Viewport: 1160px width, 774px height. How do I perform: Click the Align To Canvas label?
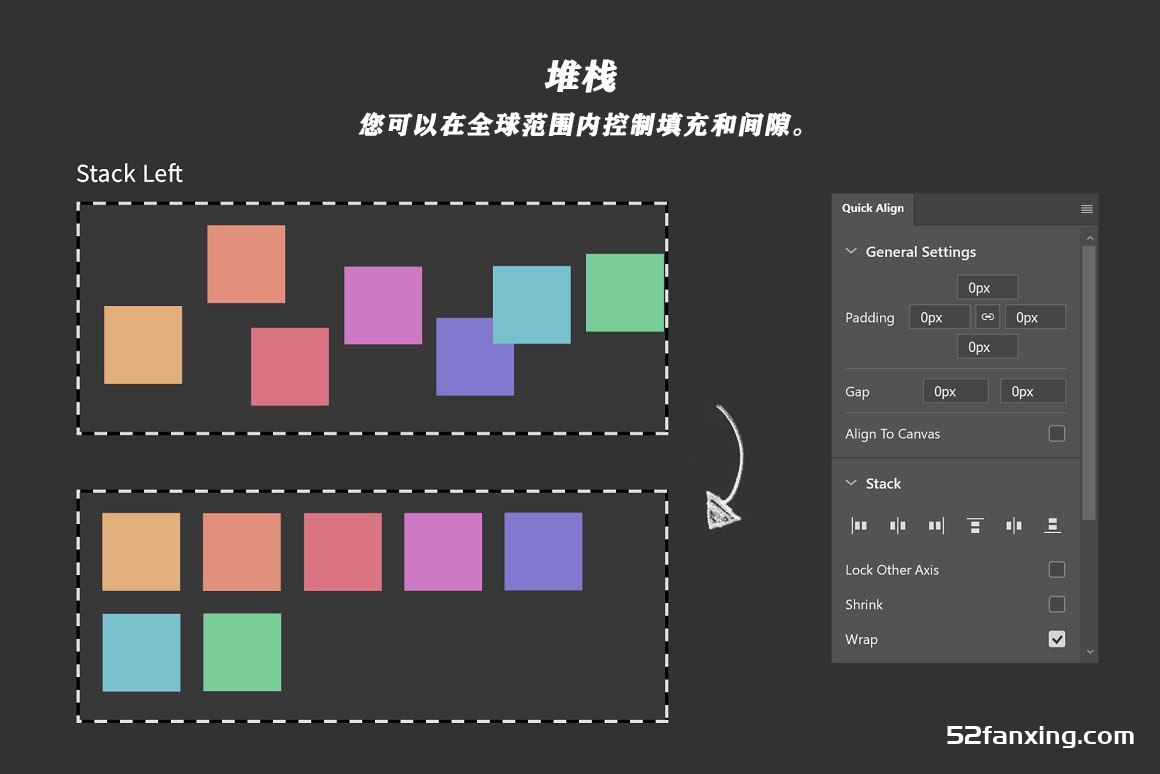coord(893,434)
